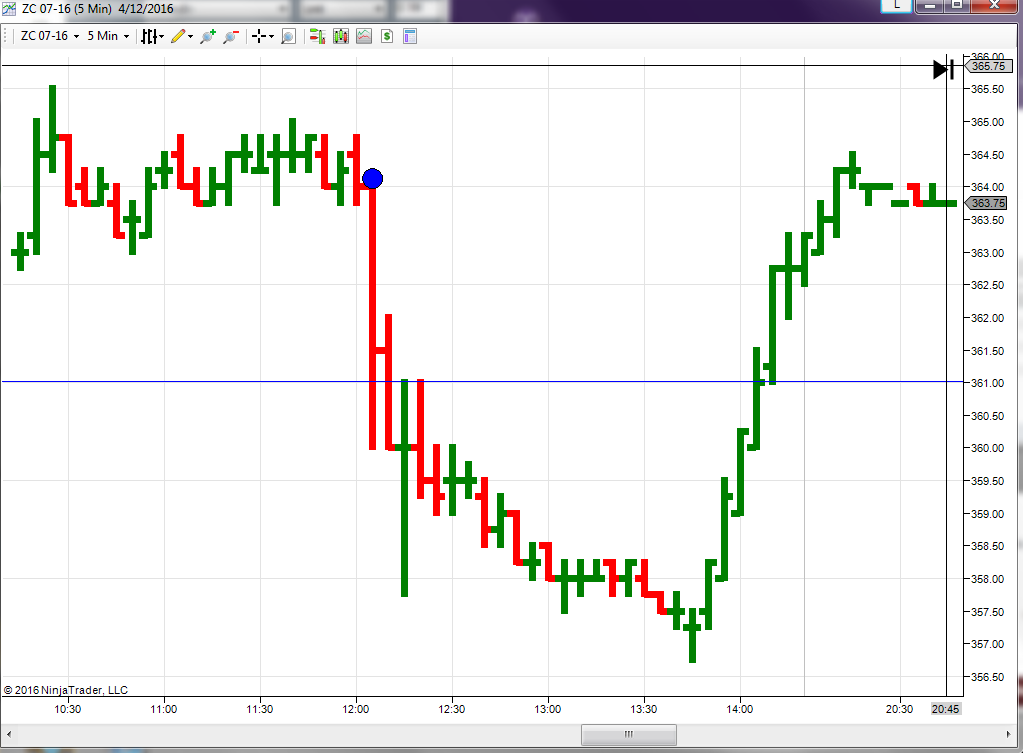Click the blue dot marker on chart
This screenshot has height=753, width=1023.
373,178
